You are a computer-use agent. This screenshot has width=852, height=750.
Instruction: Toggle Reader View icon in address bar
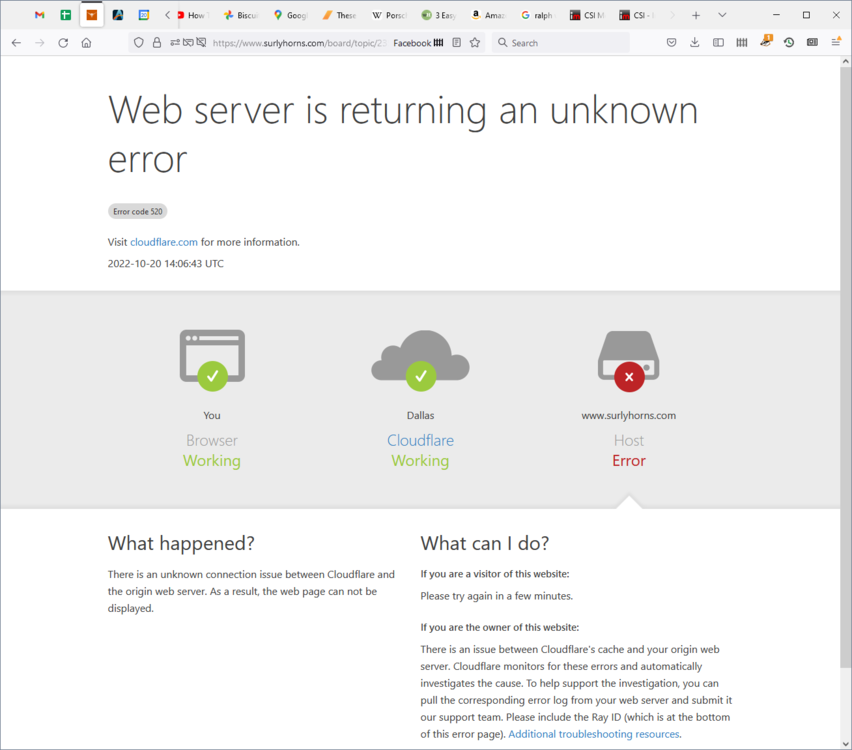[x=456, y=43]
